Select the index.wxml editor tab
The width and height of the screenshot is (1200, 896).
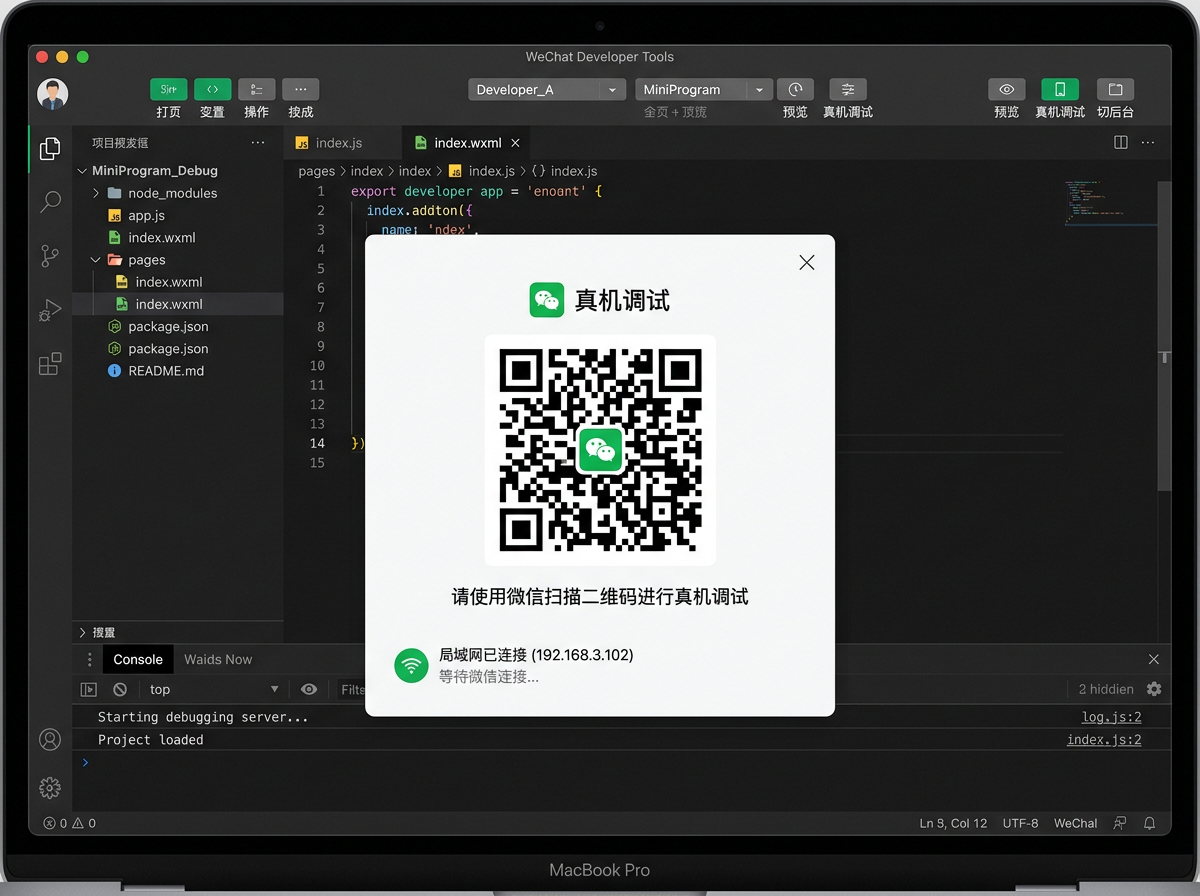click(466, 143)
